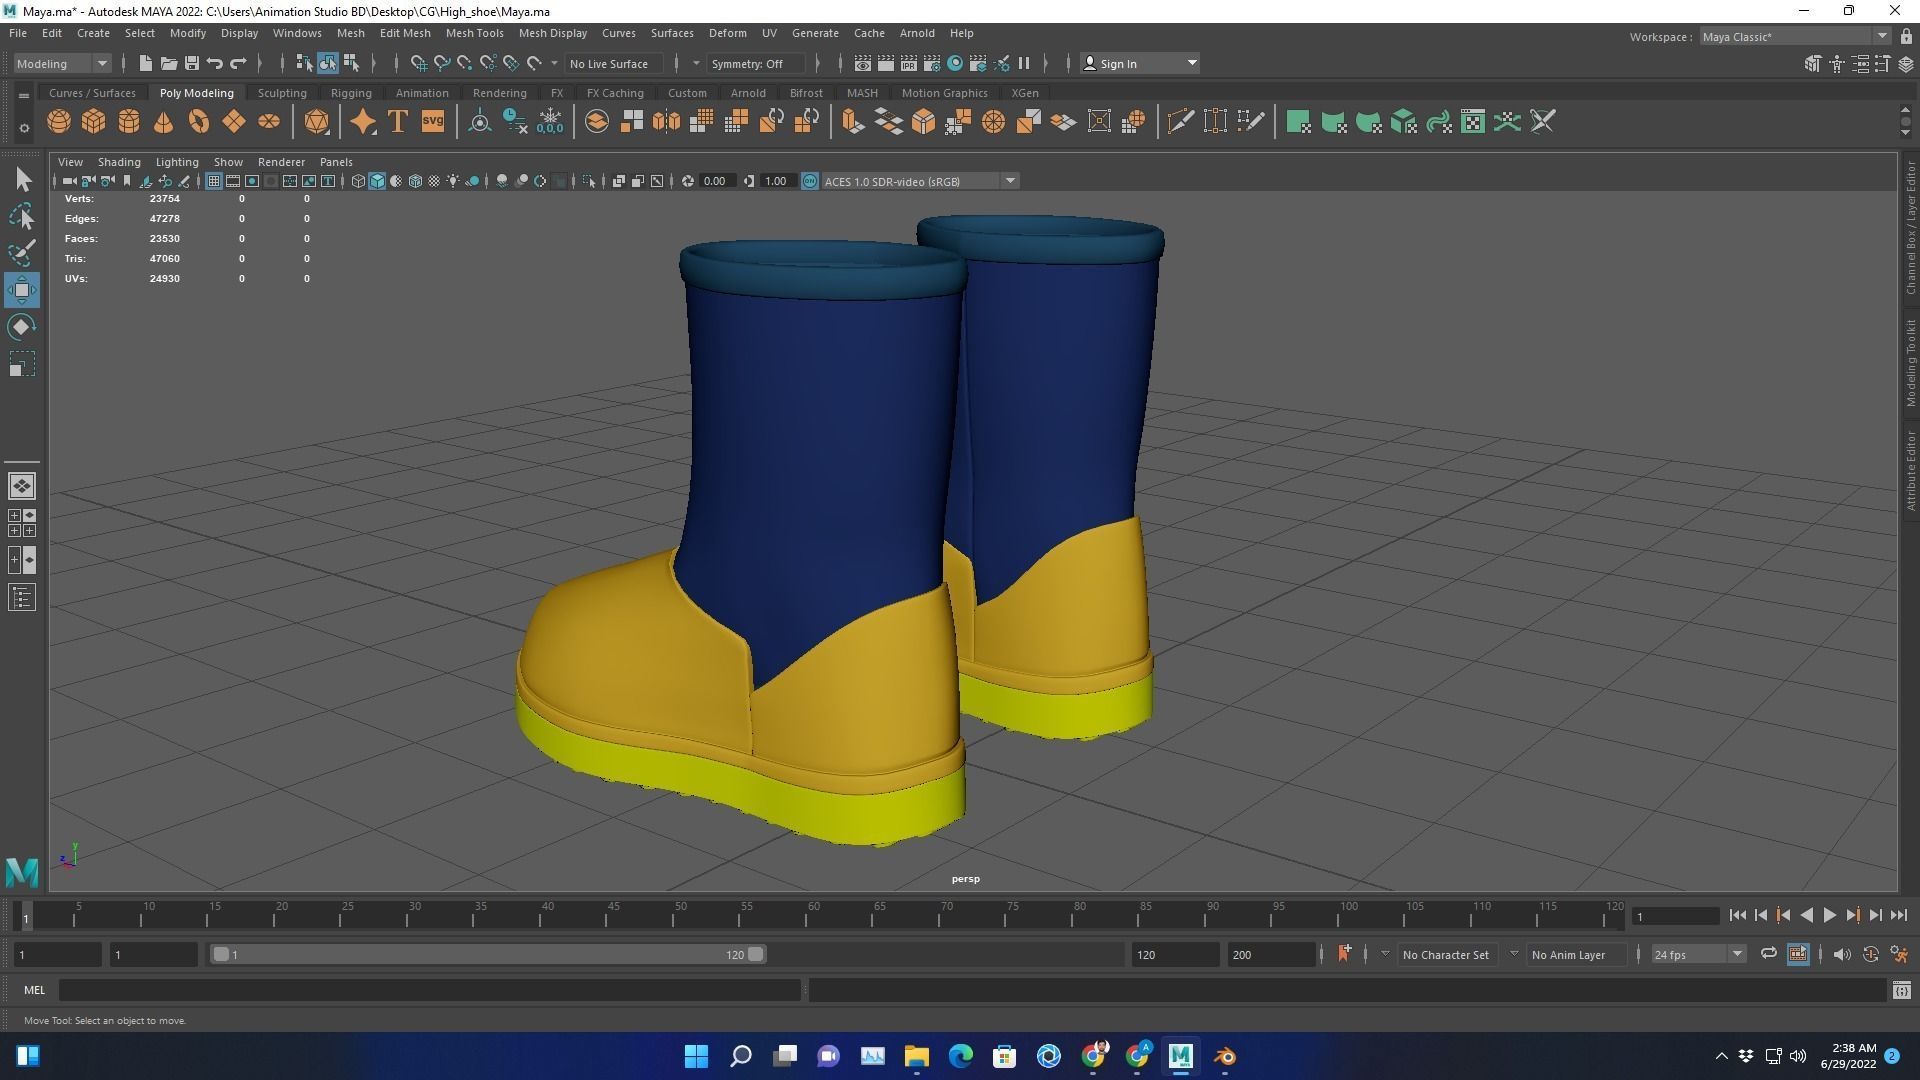Screen dimensions: 1920x1080
Task: Select the Paint Selection tool
Action: point(22,253)
